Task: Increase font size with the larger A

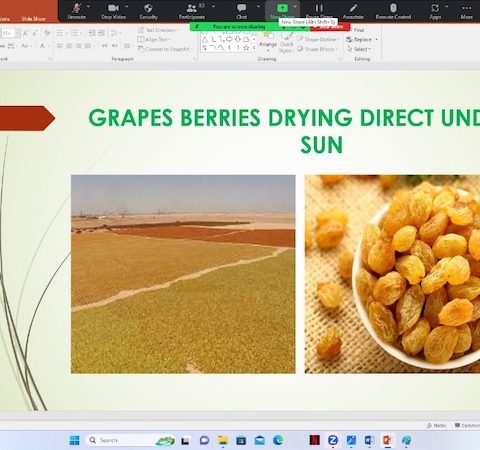Action: [25, 33]
